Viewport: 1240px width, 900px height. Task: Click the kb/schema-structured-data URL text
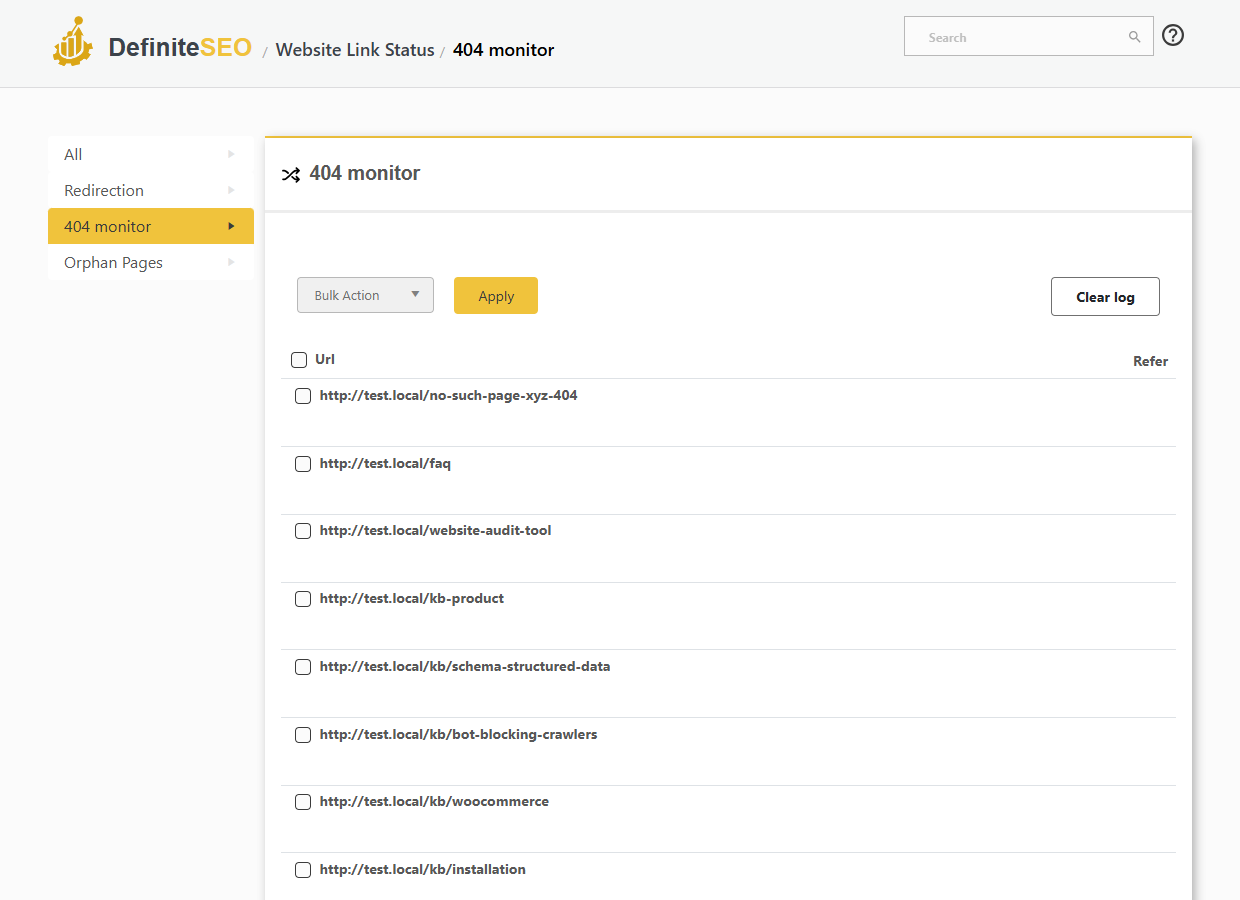coord(465,666)
